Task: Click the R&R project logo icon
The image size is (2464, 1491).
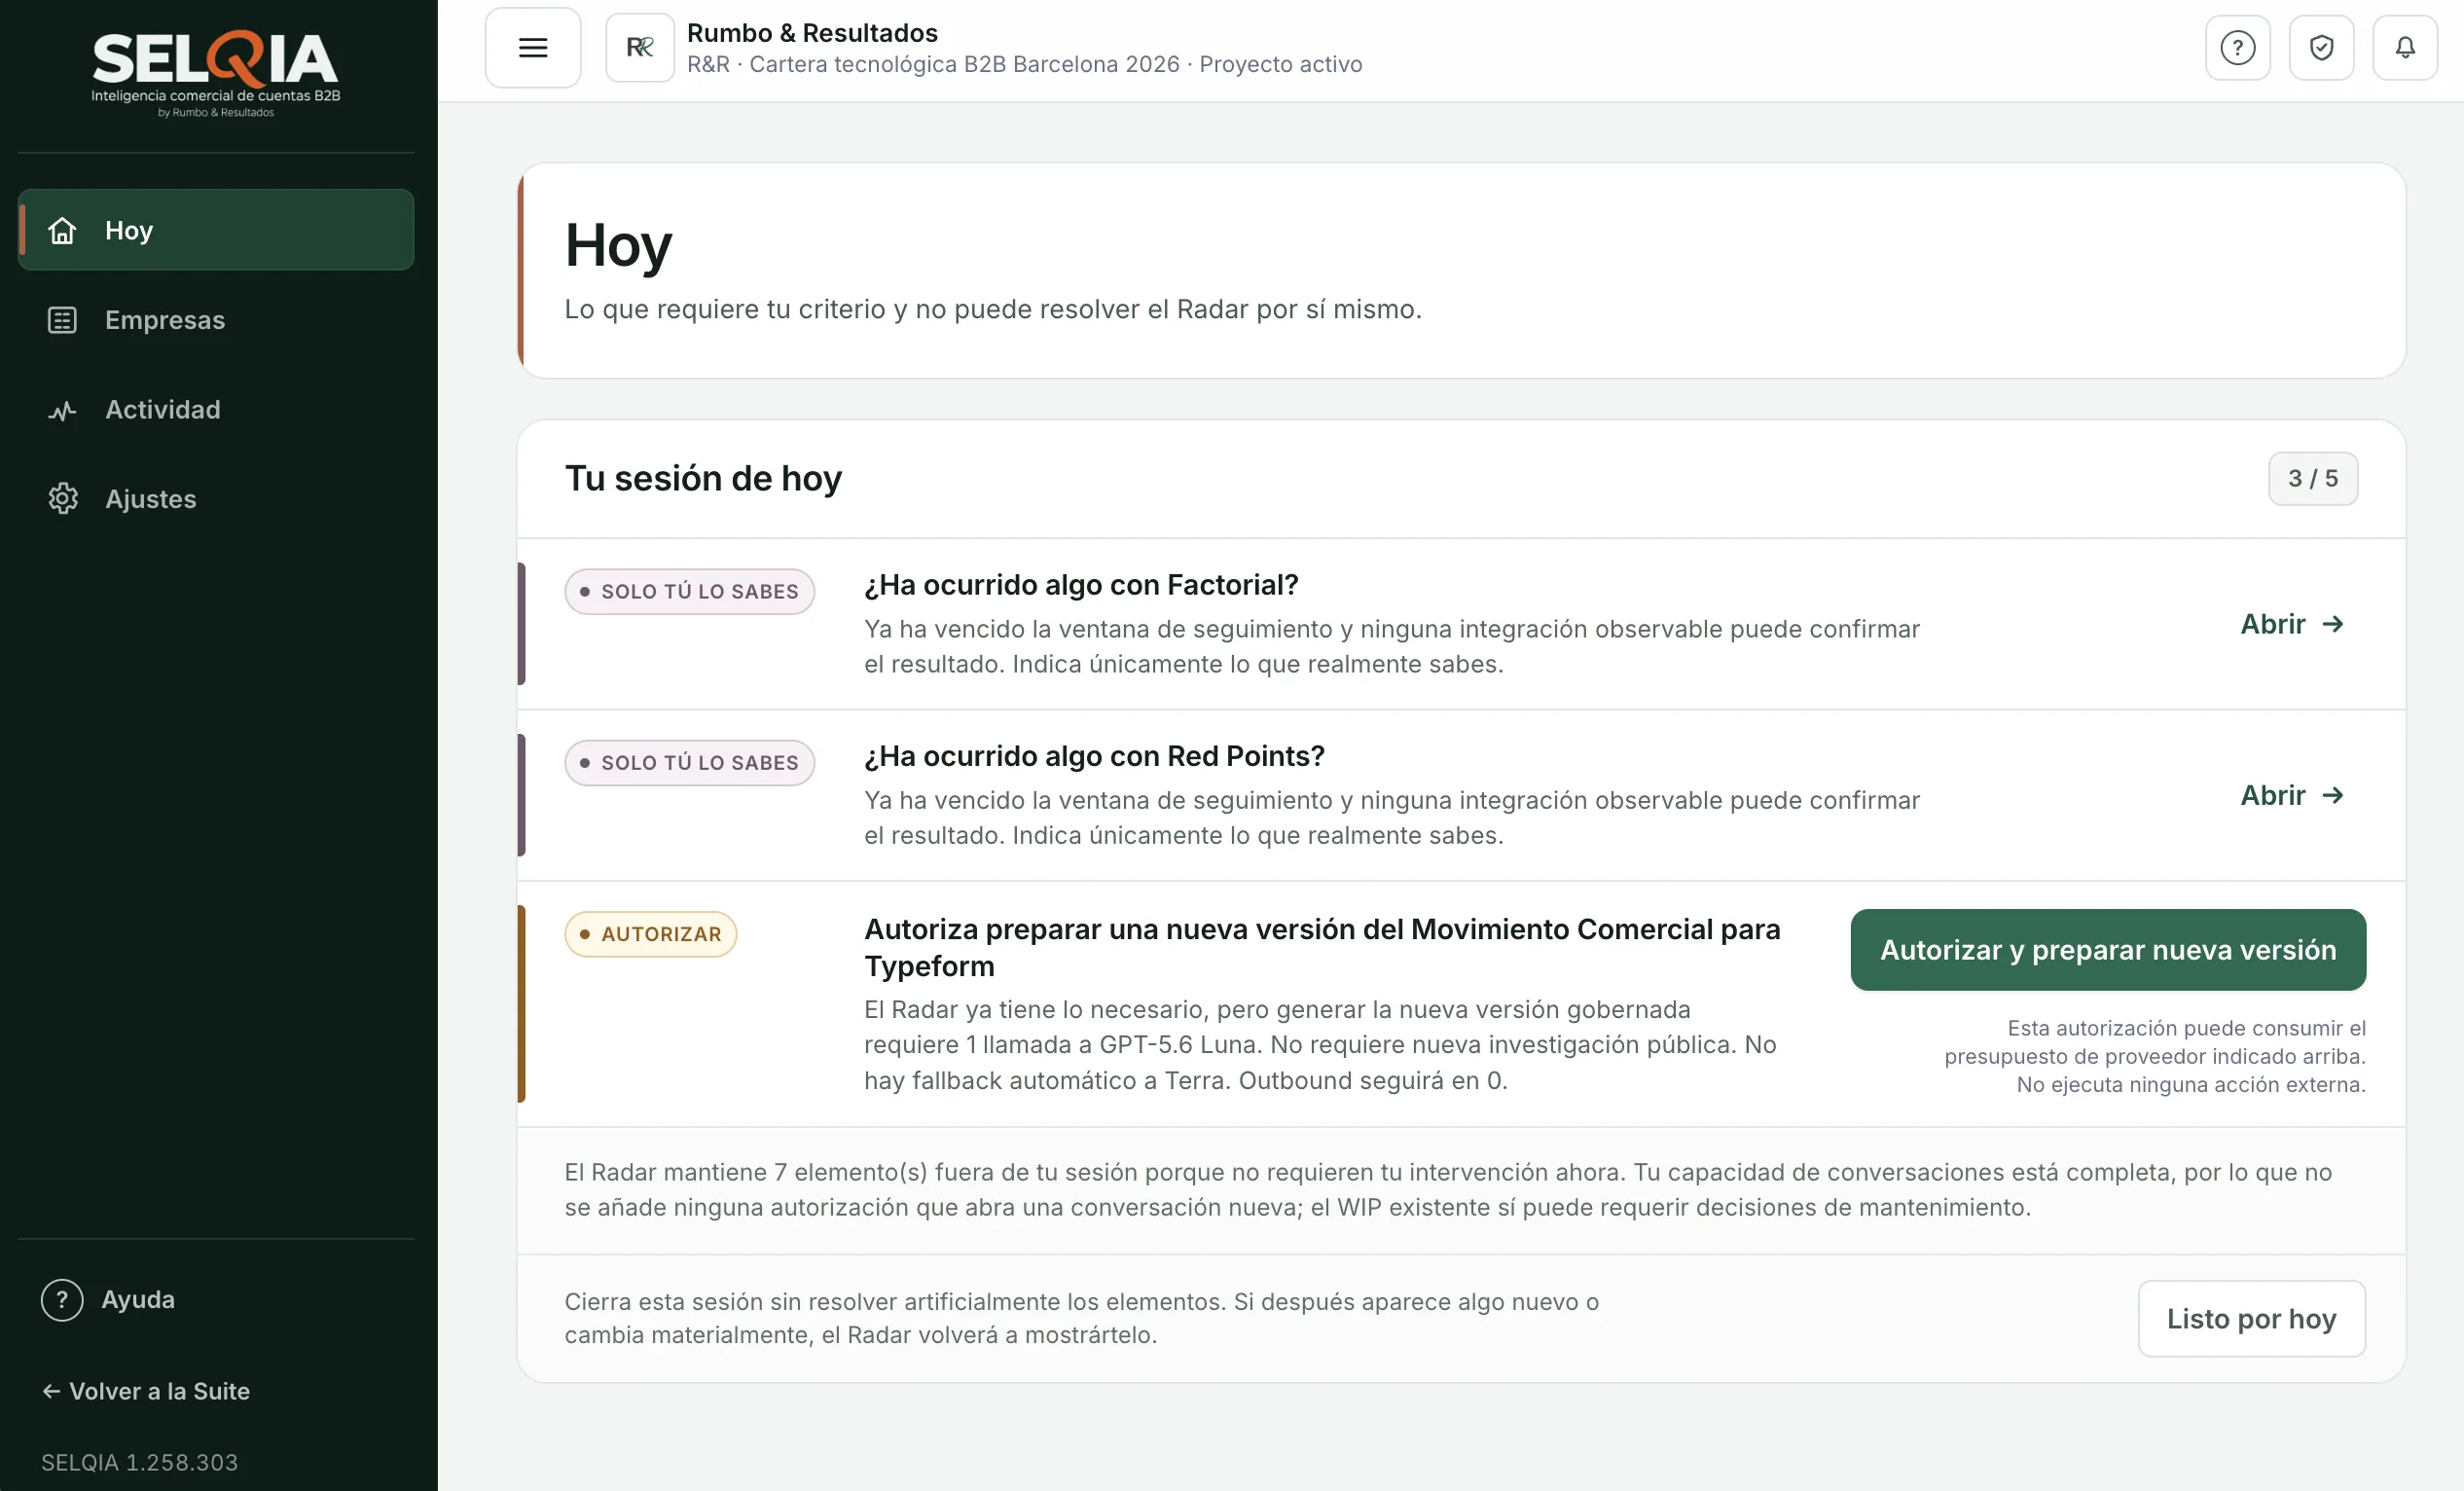Action: click(x=640, y=47)
